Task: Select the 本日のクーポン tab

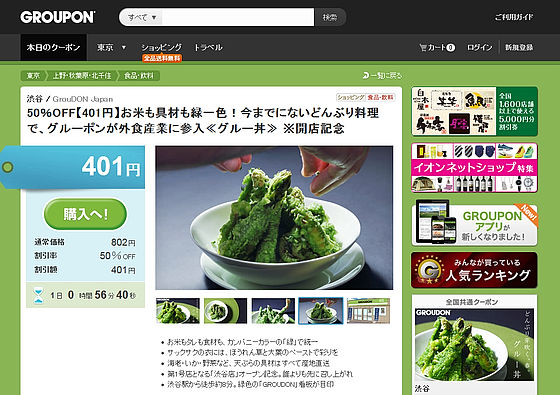Action: [x=54, y=47]
